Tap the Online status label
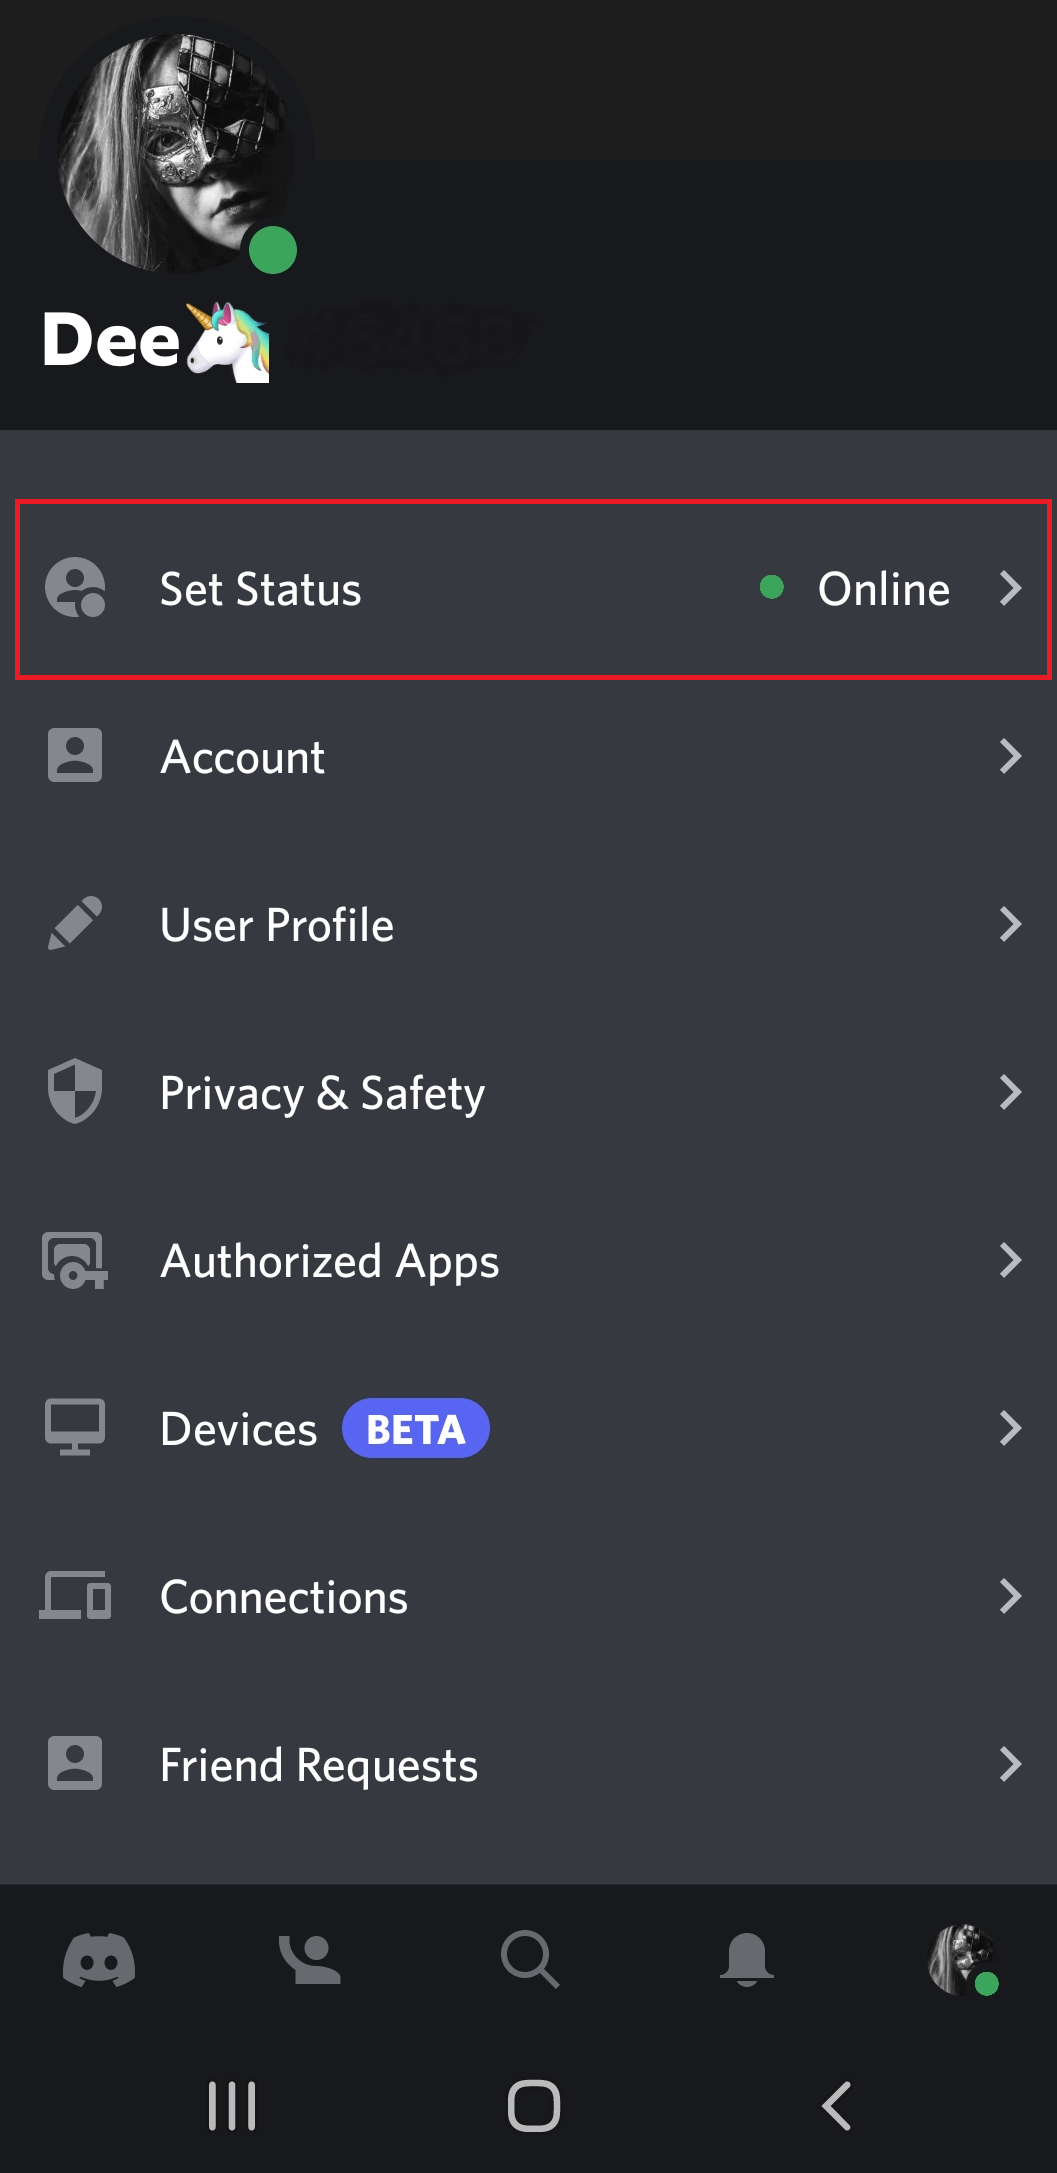1057x2173 pixels. (x=883, y=589)
